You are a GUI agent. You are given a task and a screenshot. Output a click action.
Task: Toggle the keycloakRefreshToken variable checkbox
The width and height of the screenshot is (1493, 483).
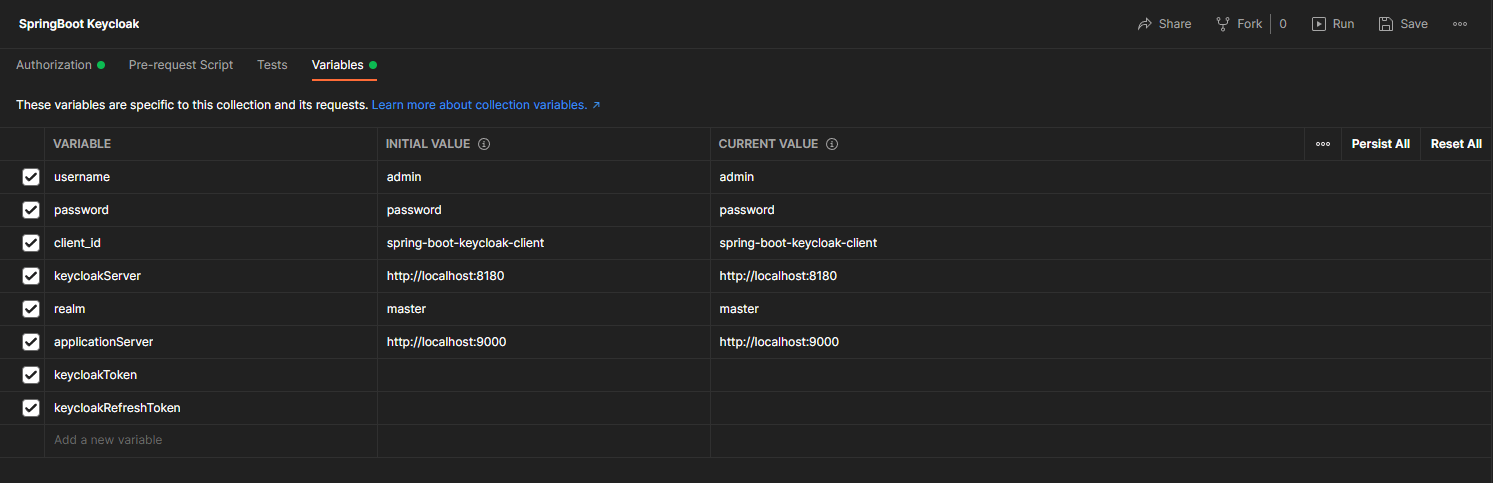(x=31, y=408)
